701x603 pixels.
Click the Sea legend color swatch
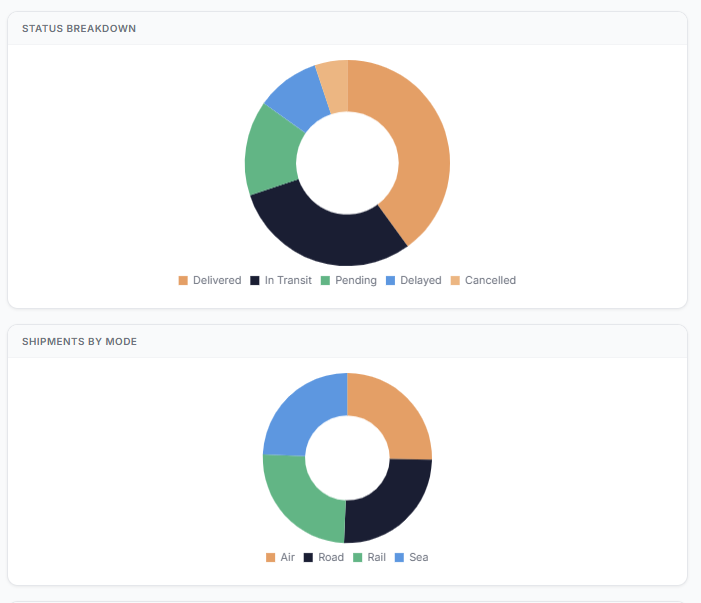click(399, 557)
